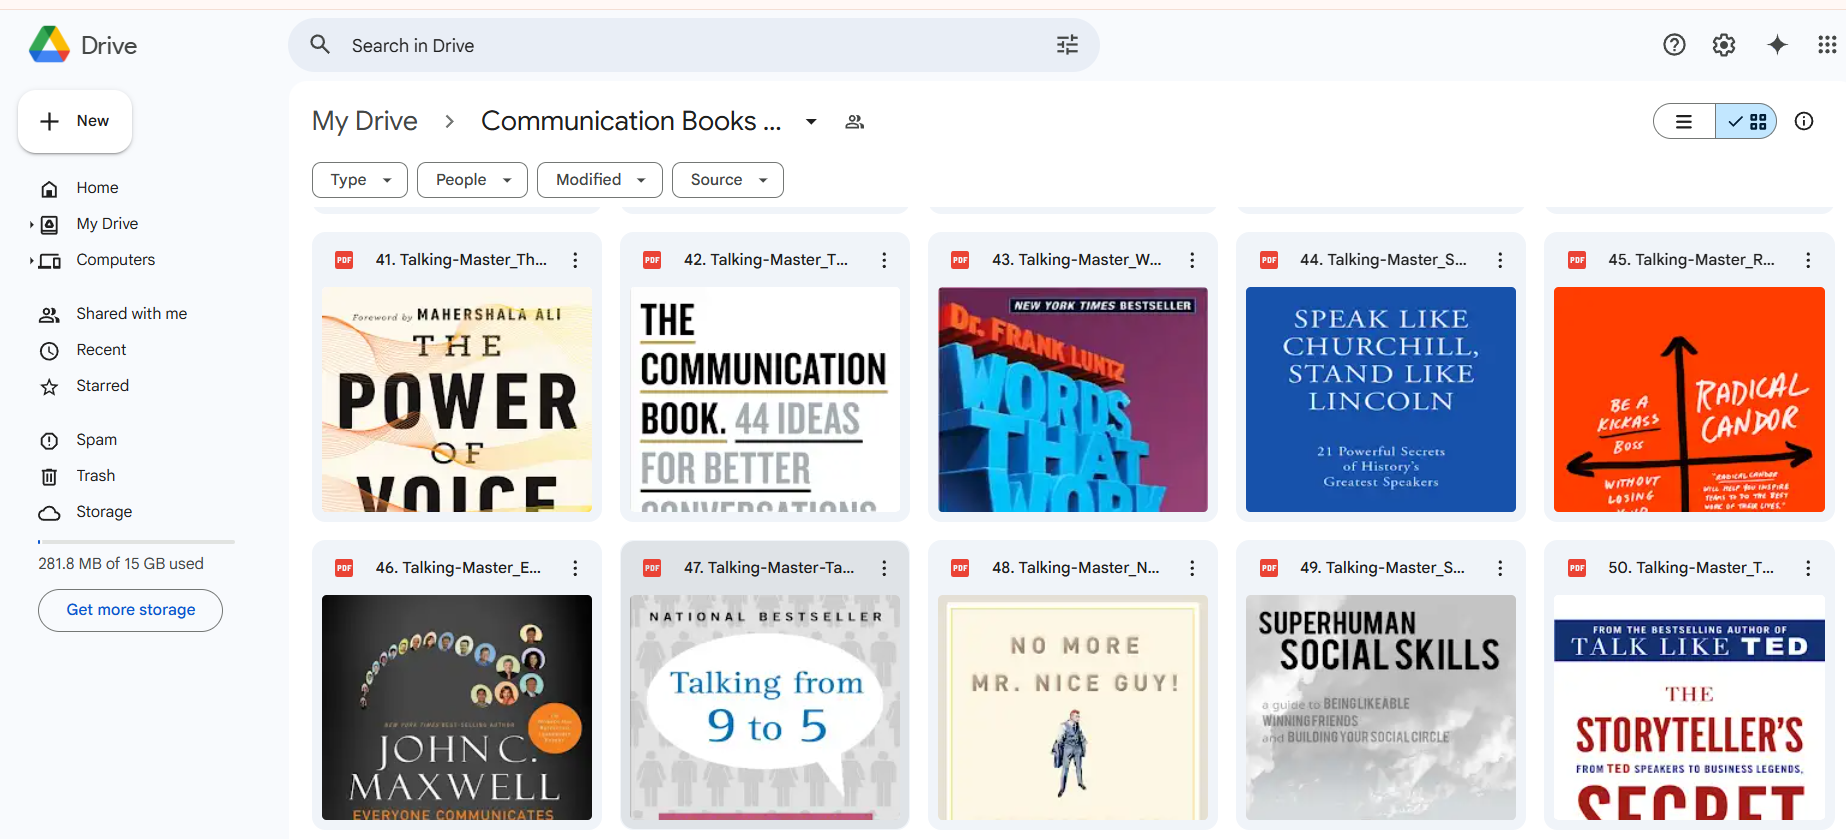Expand Communication Books folder dropdown arrow
Image resolution: width=1846 pixels, height=839 pixels.
[x=811, y=122]
